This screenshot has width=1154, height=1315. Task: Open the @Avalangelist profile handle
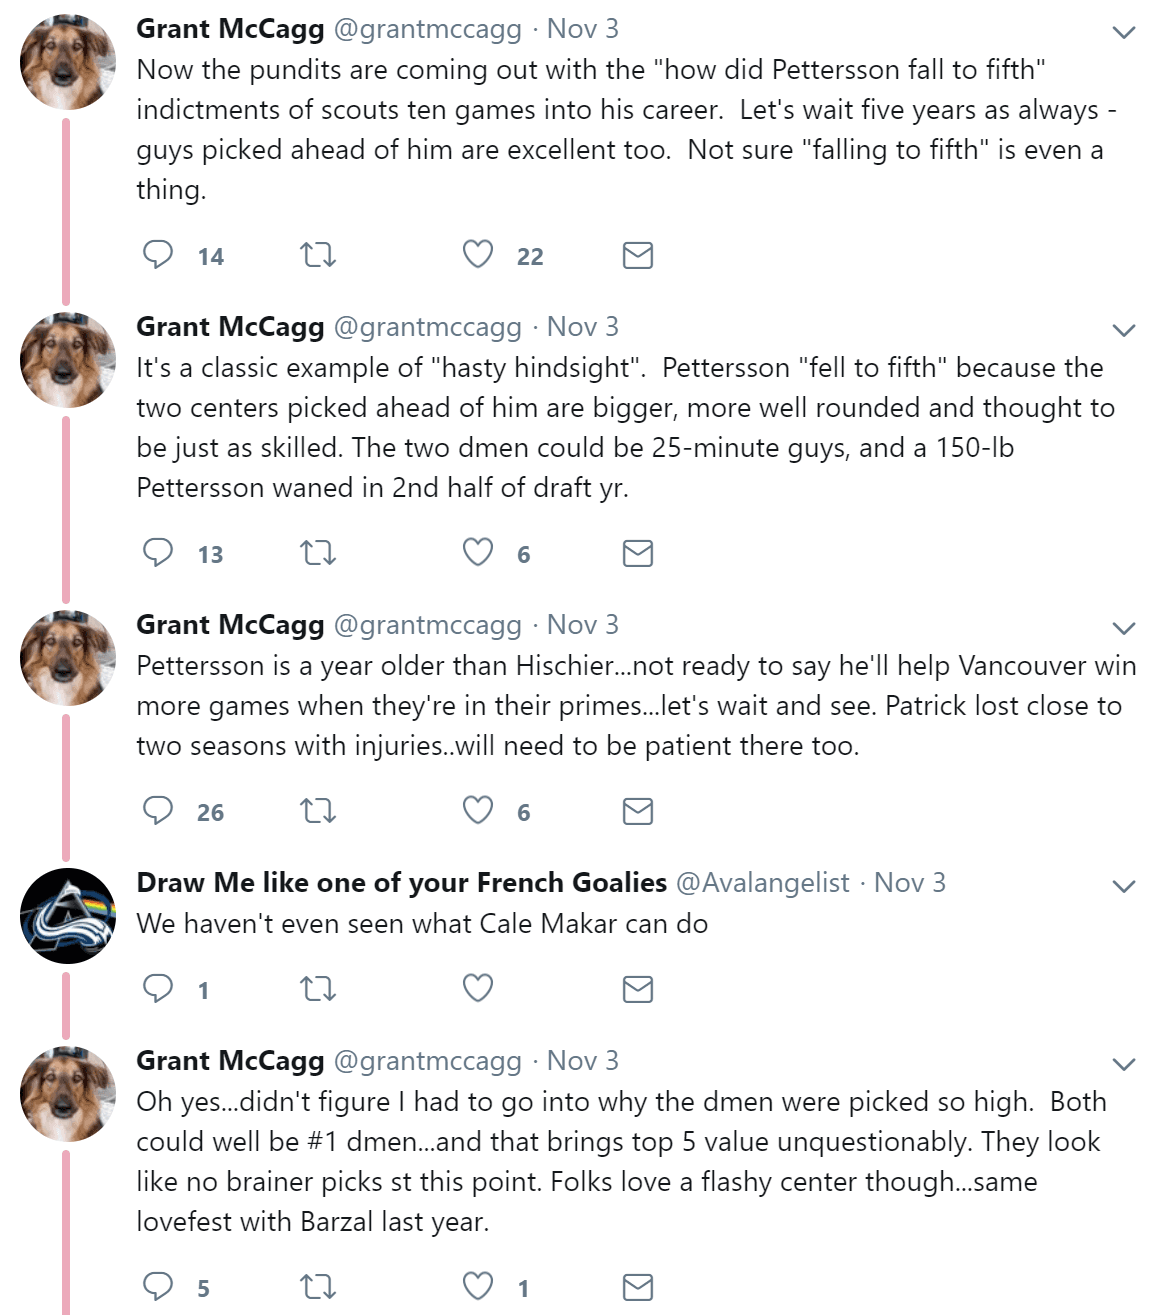(763, 883)
